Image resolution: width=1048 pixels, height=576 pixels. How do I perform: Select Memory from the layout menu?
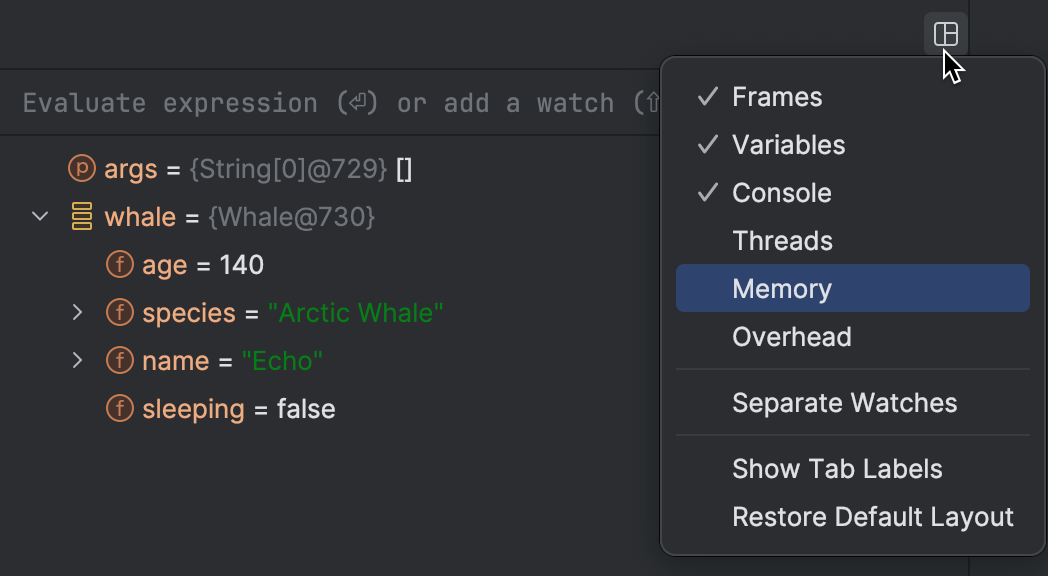click(x=782, y=289)
